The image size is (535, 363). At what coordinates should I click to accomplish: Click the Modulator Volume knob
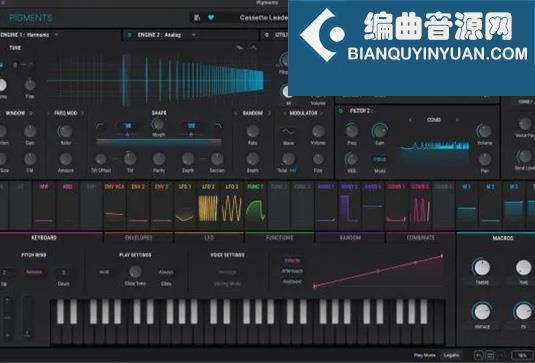click(x=318, y=131)
